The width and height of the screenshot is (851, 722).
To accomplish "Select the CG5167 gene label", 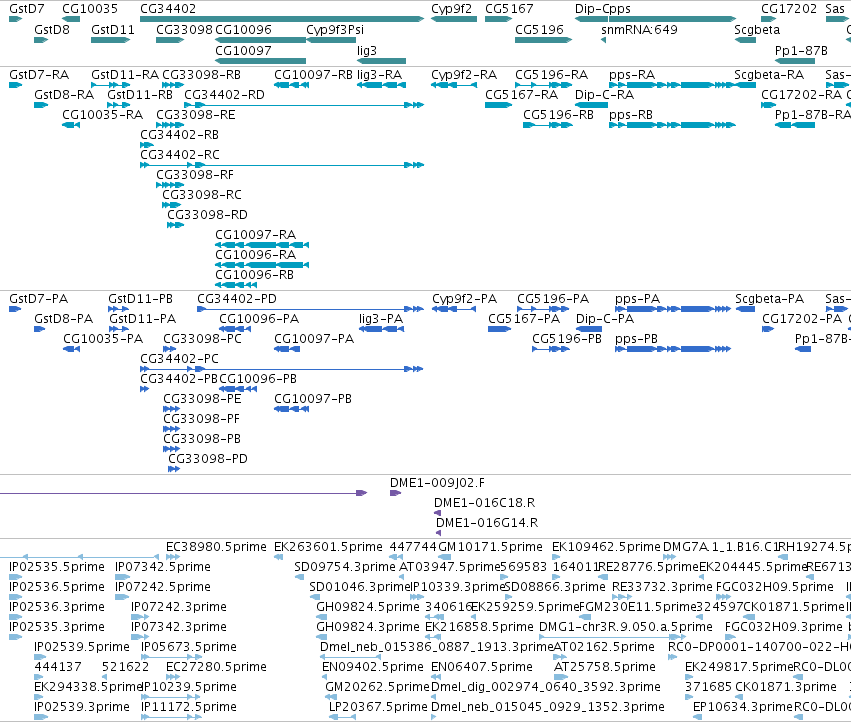I will [509, 9].
